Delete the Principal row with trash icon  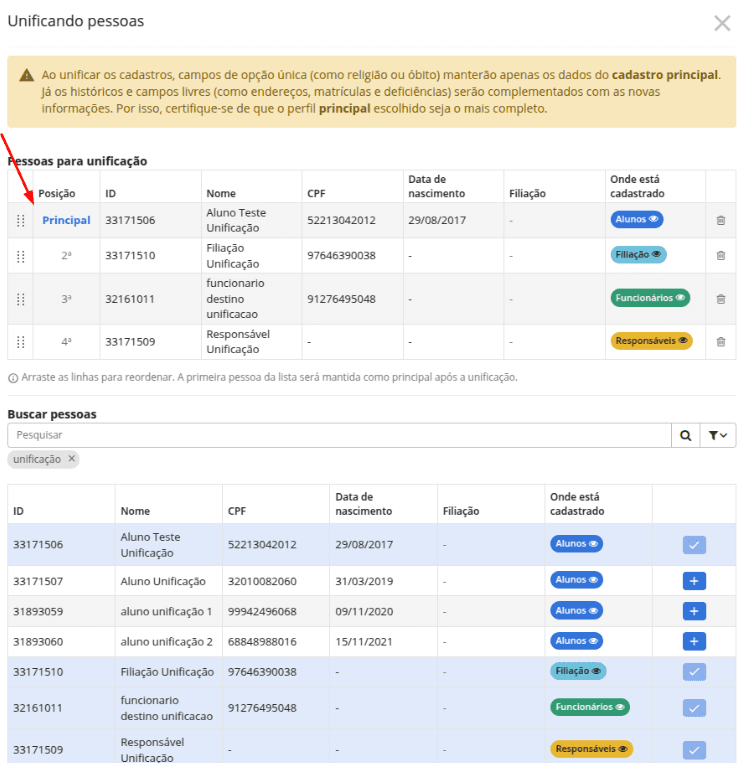pyautogui.click(x=721, y=220)
